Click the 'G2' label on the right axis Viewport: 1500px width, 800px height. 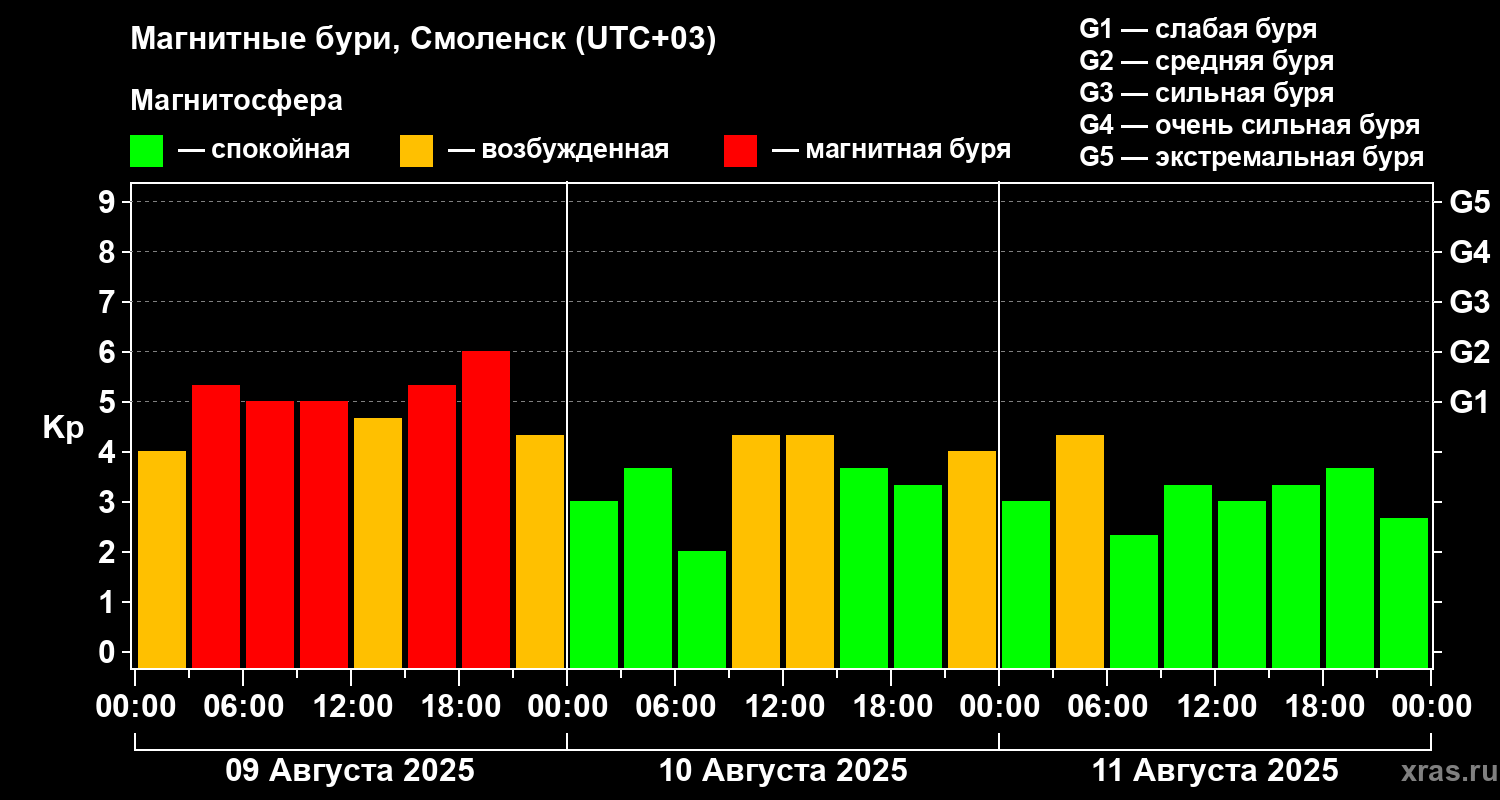(1470, 352)
